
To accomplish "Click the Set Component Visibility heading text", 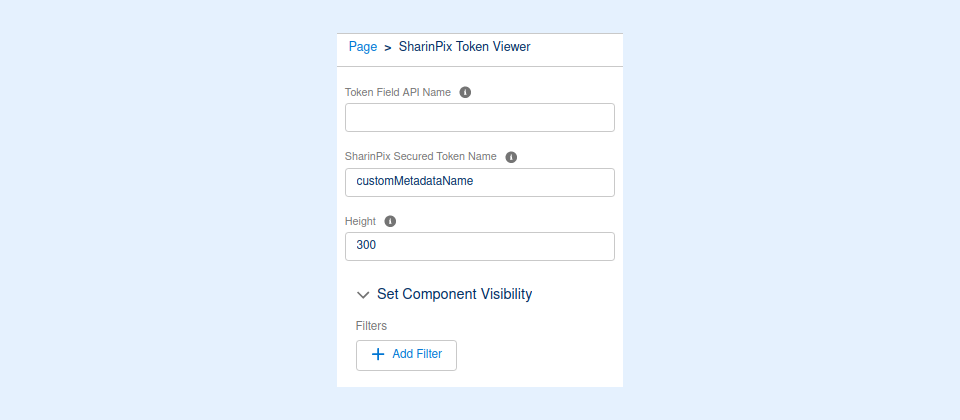I will [454, 294].
